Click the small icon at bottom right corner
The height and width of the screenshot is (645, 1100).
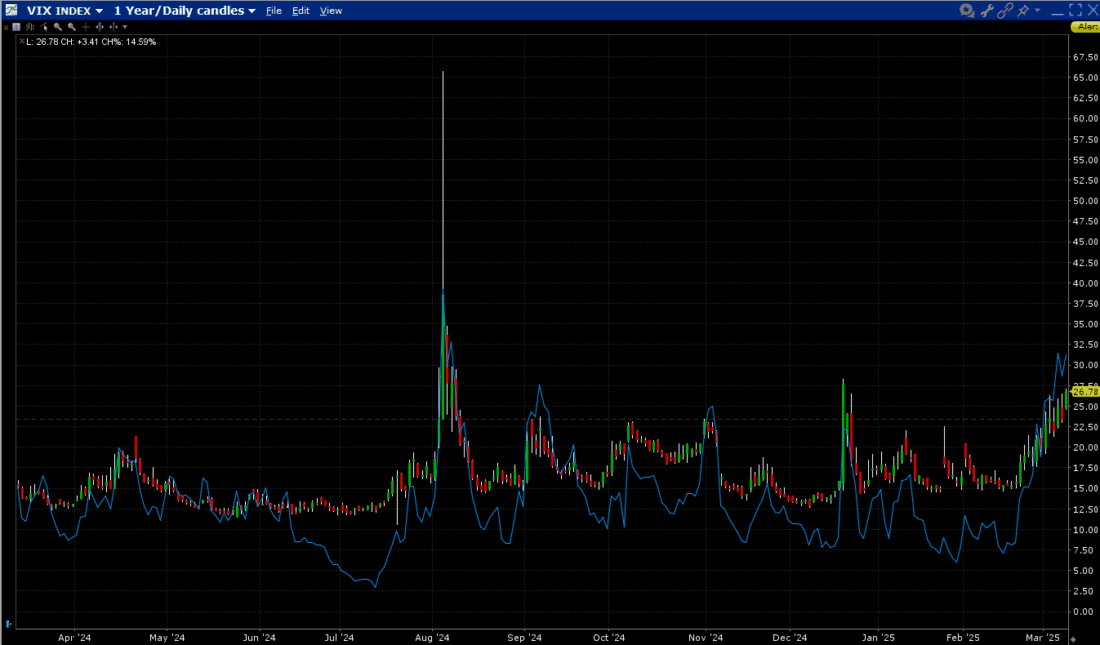pos(1073,639)
